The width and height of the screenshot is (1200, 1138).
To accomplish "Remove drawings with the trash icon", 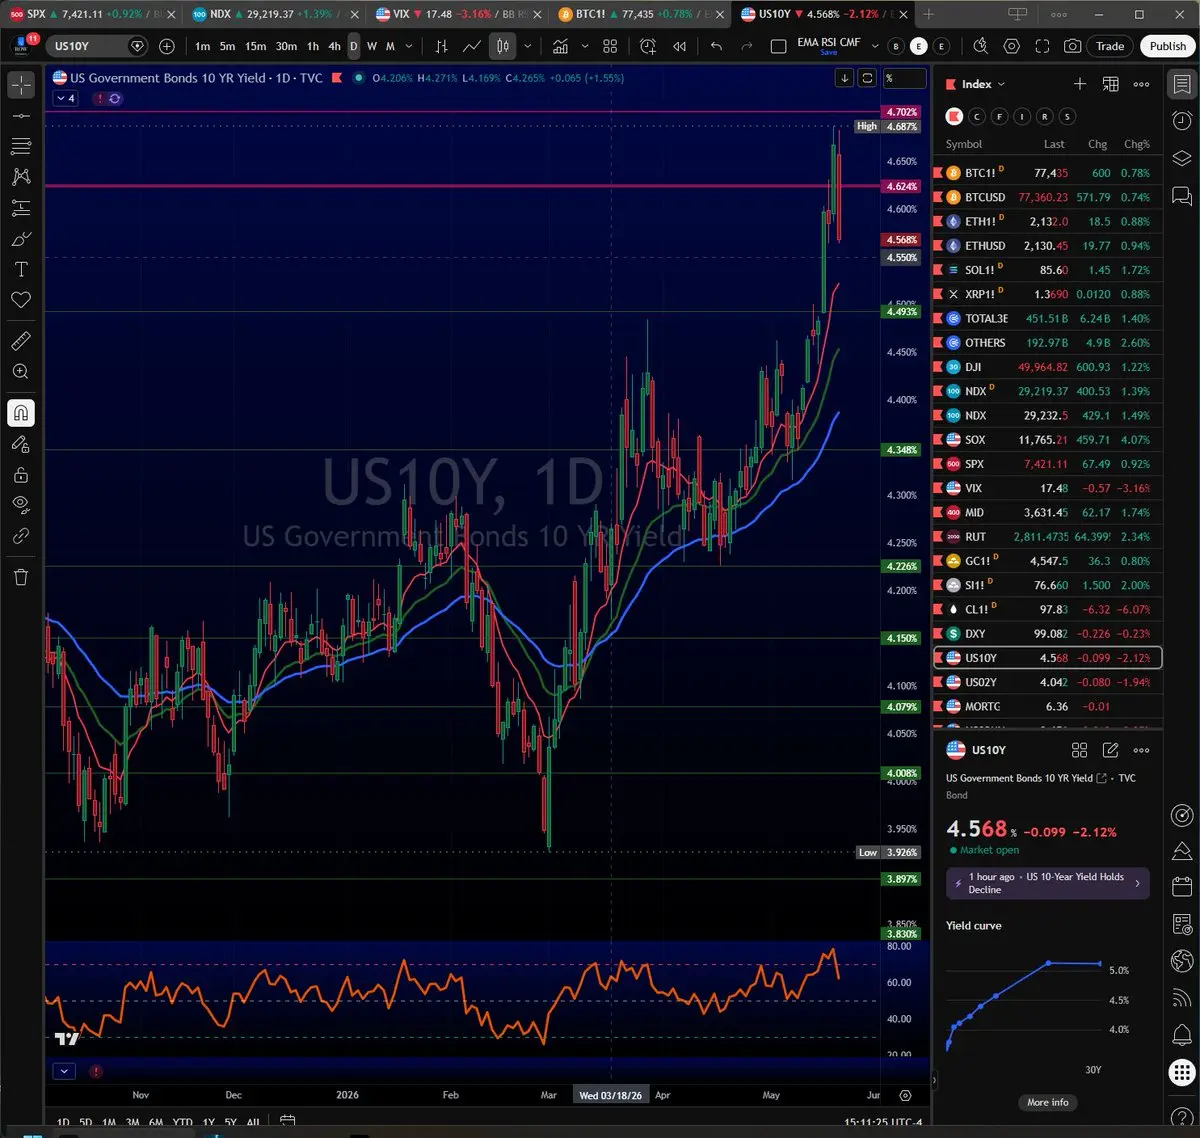I will pyautogui.click(x=21, y=577).
